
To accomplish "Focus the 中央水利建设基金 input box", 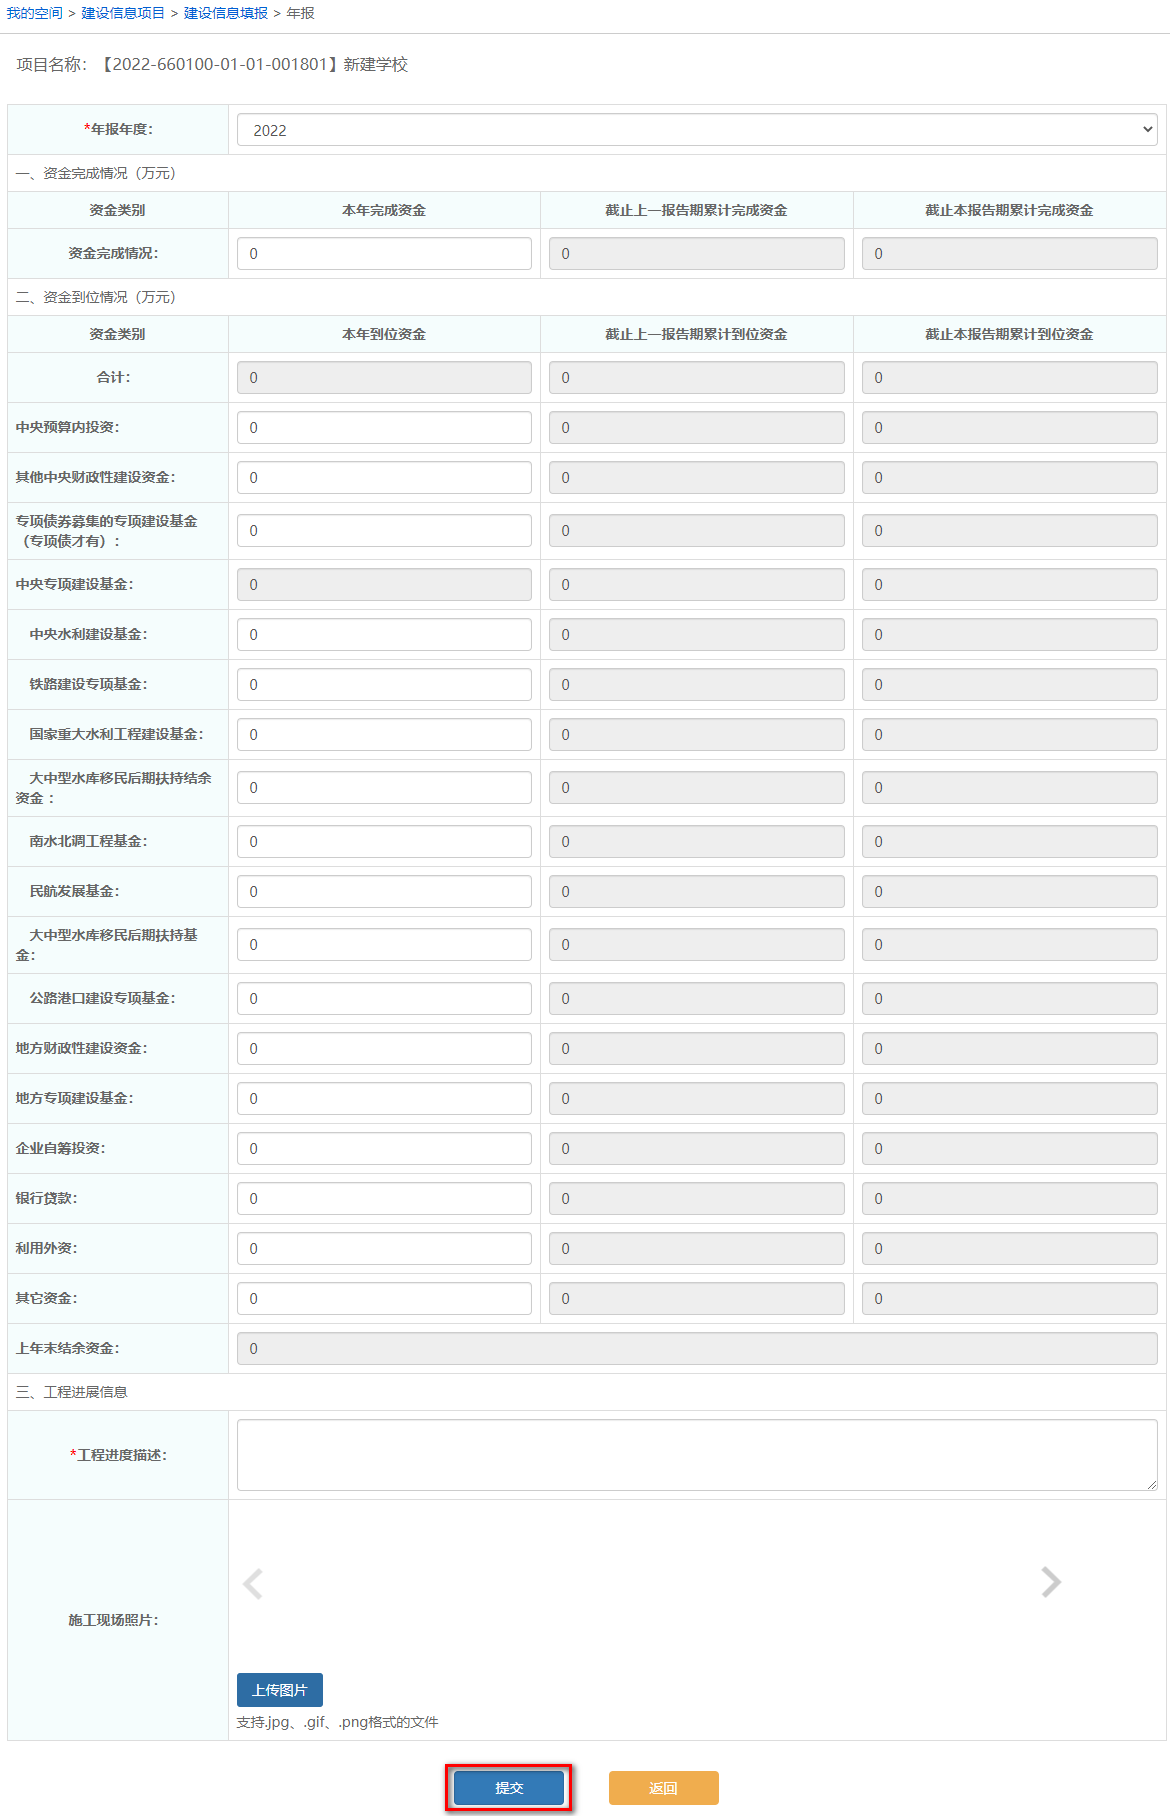I will click(384, 635).
